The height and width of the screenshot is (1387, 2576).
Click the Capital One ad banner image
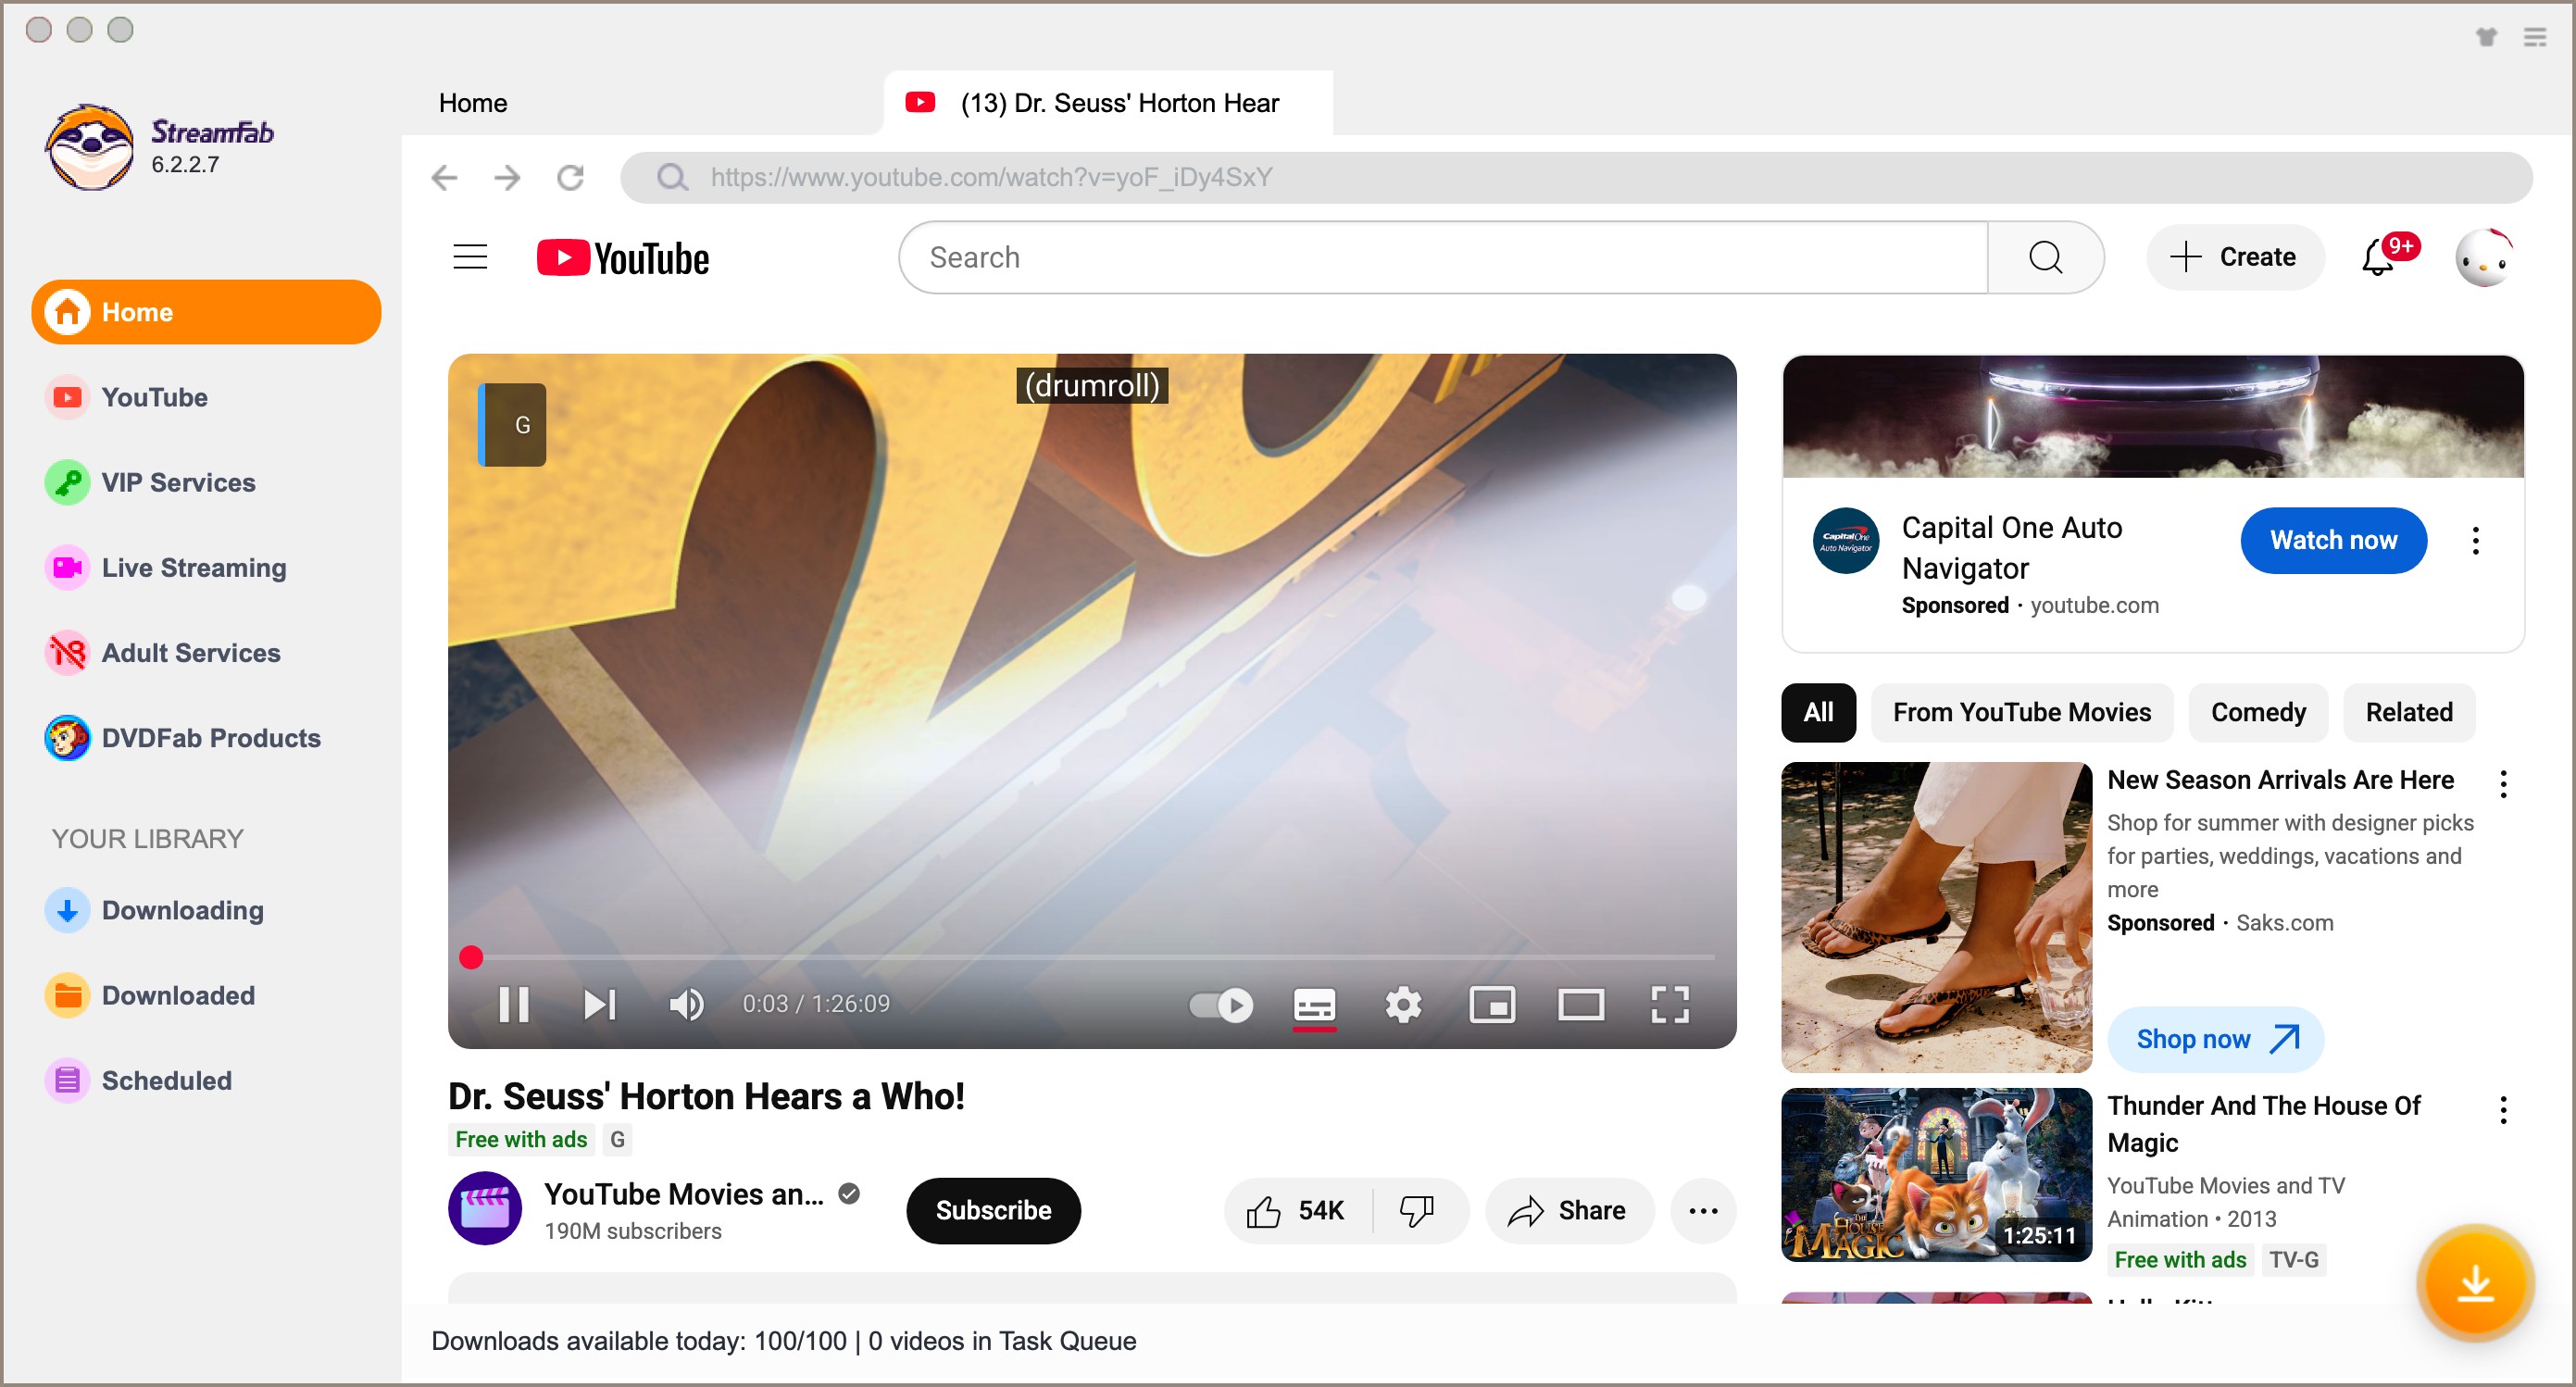coord(2153,417)
